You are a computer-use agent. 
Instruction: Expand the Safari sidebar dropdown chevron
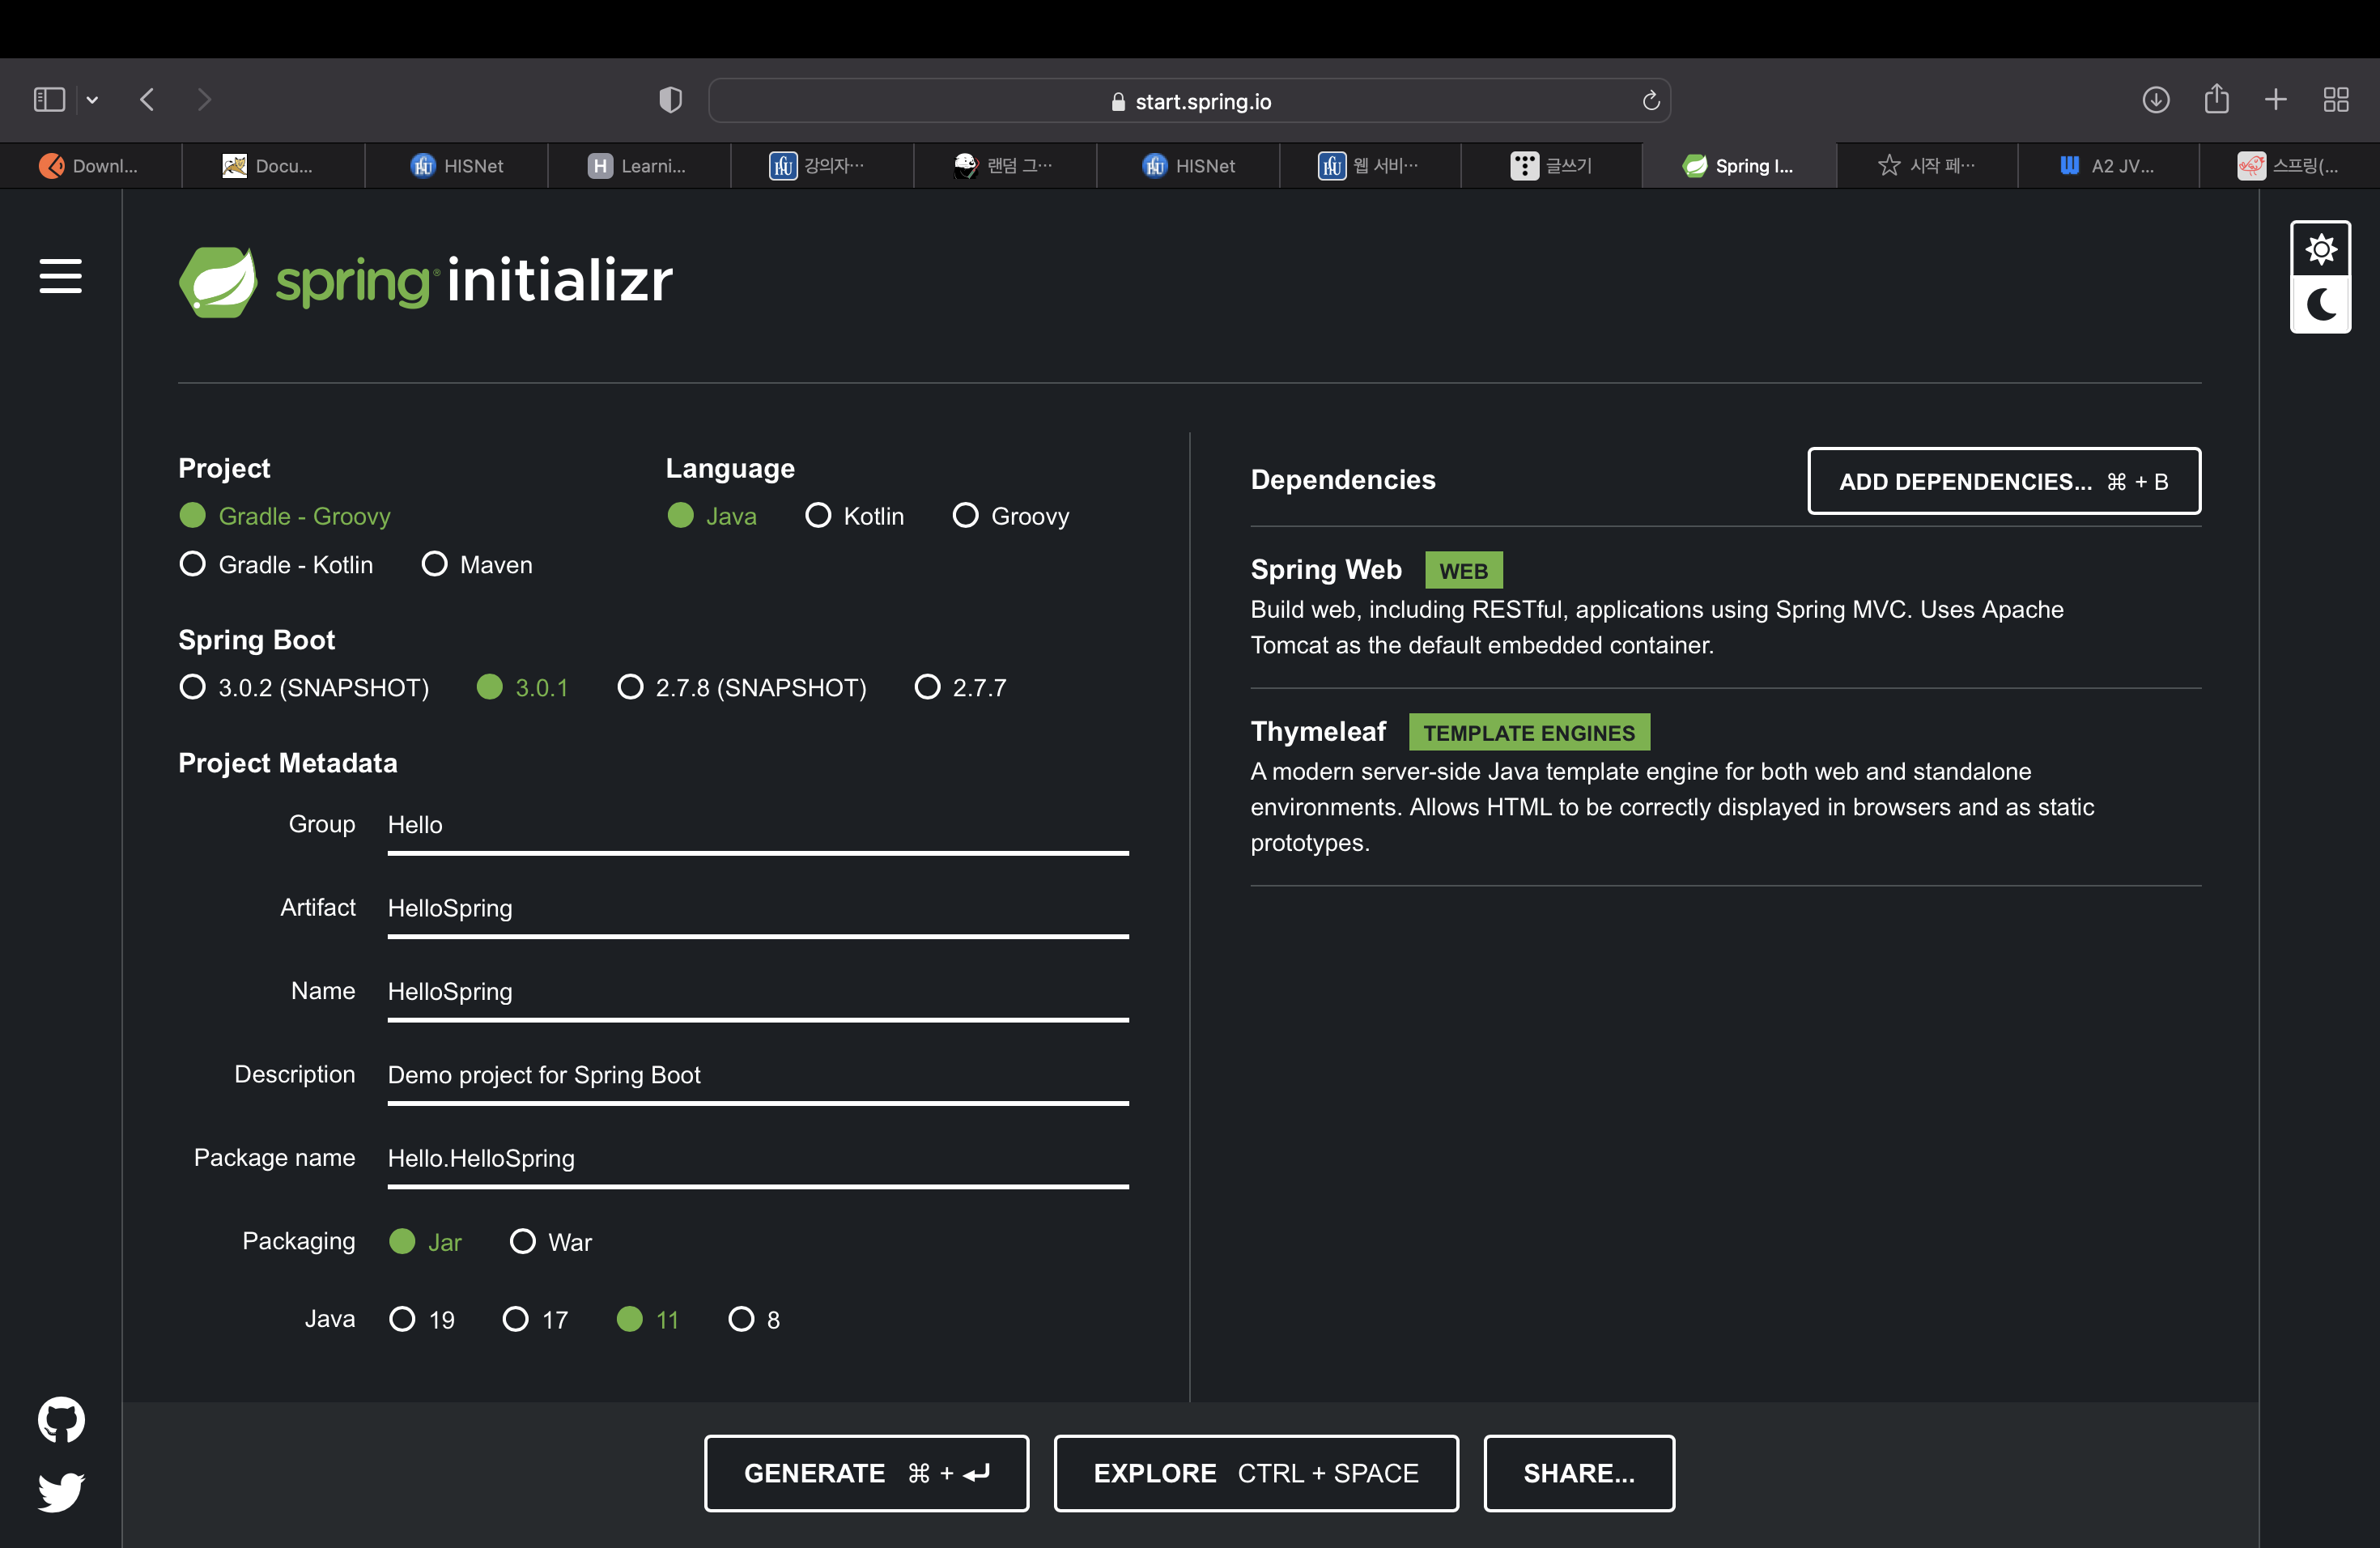coord(92,100)
